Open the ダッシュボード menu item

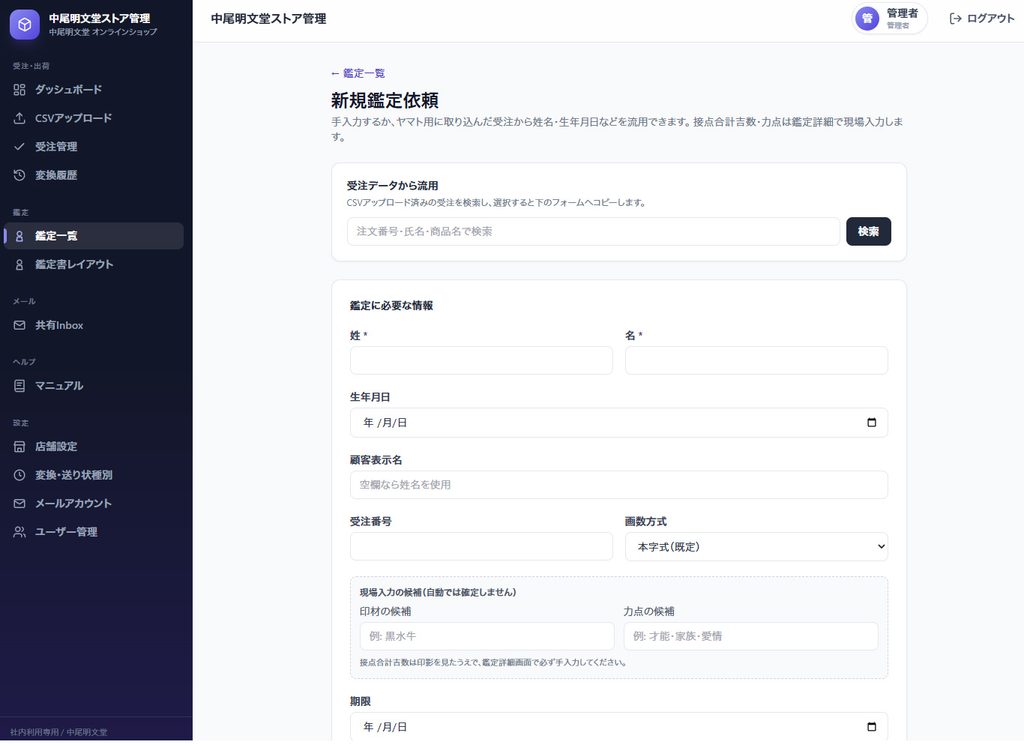94,89
